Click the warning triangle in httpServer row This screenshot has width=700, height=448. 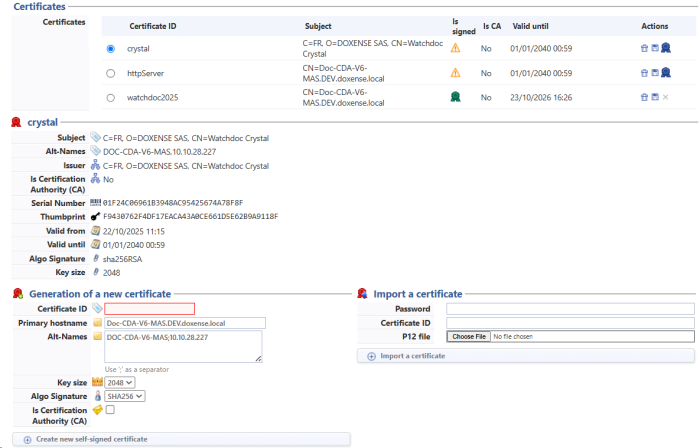pos(455,73)
